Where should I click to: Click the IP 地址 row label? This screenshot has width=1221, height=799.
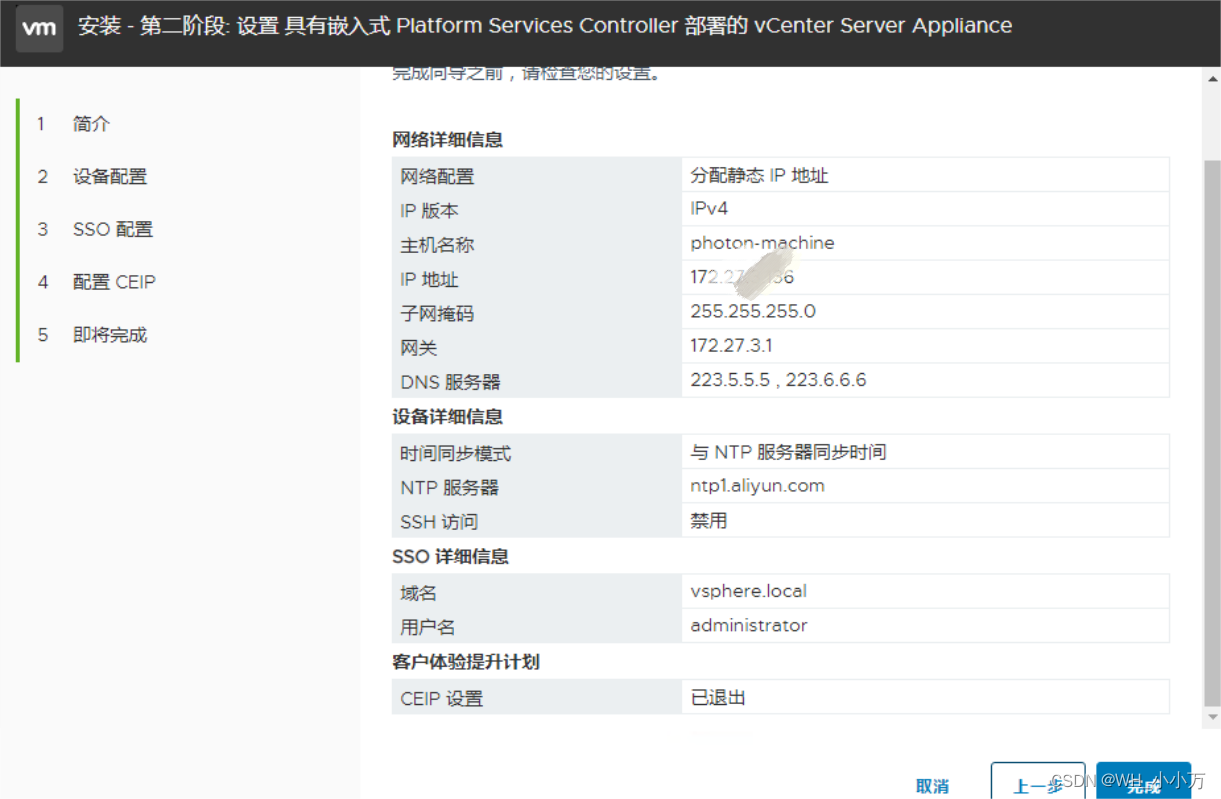(429, 280)
